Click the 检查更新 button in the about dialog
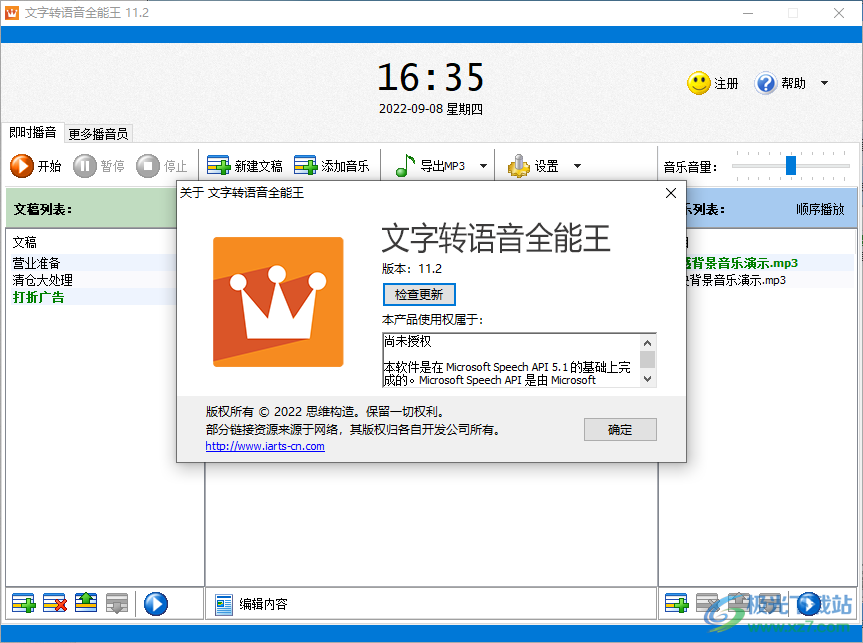Image resolution: width=863 pixels, height=643 pixels. [x=419, y=295]
